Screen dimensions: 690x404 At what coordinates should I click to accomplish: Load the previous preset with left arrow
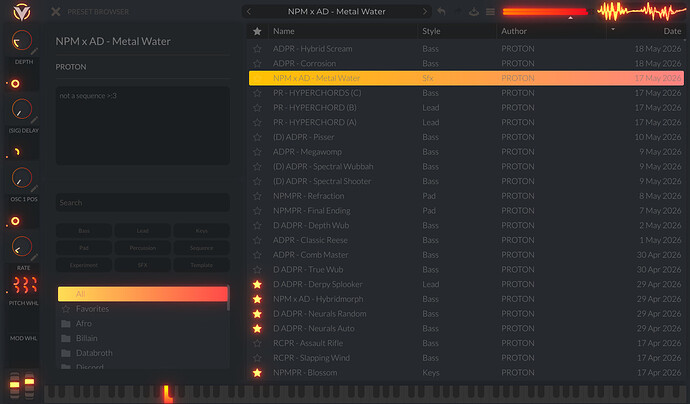[x=249, y=11]
